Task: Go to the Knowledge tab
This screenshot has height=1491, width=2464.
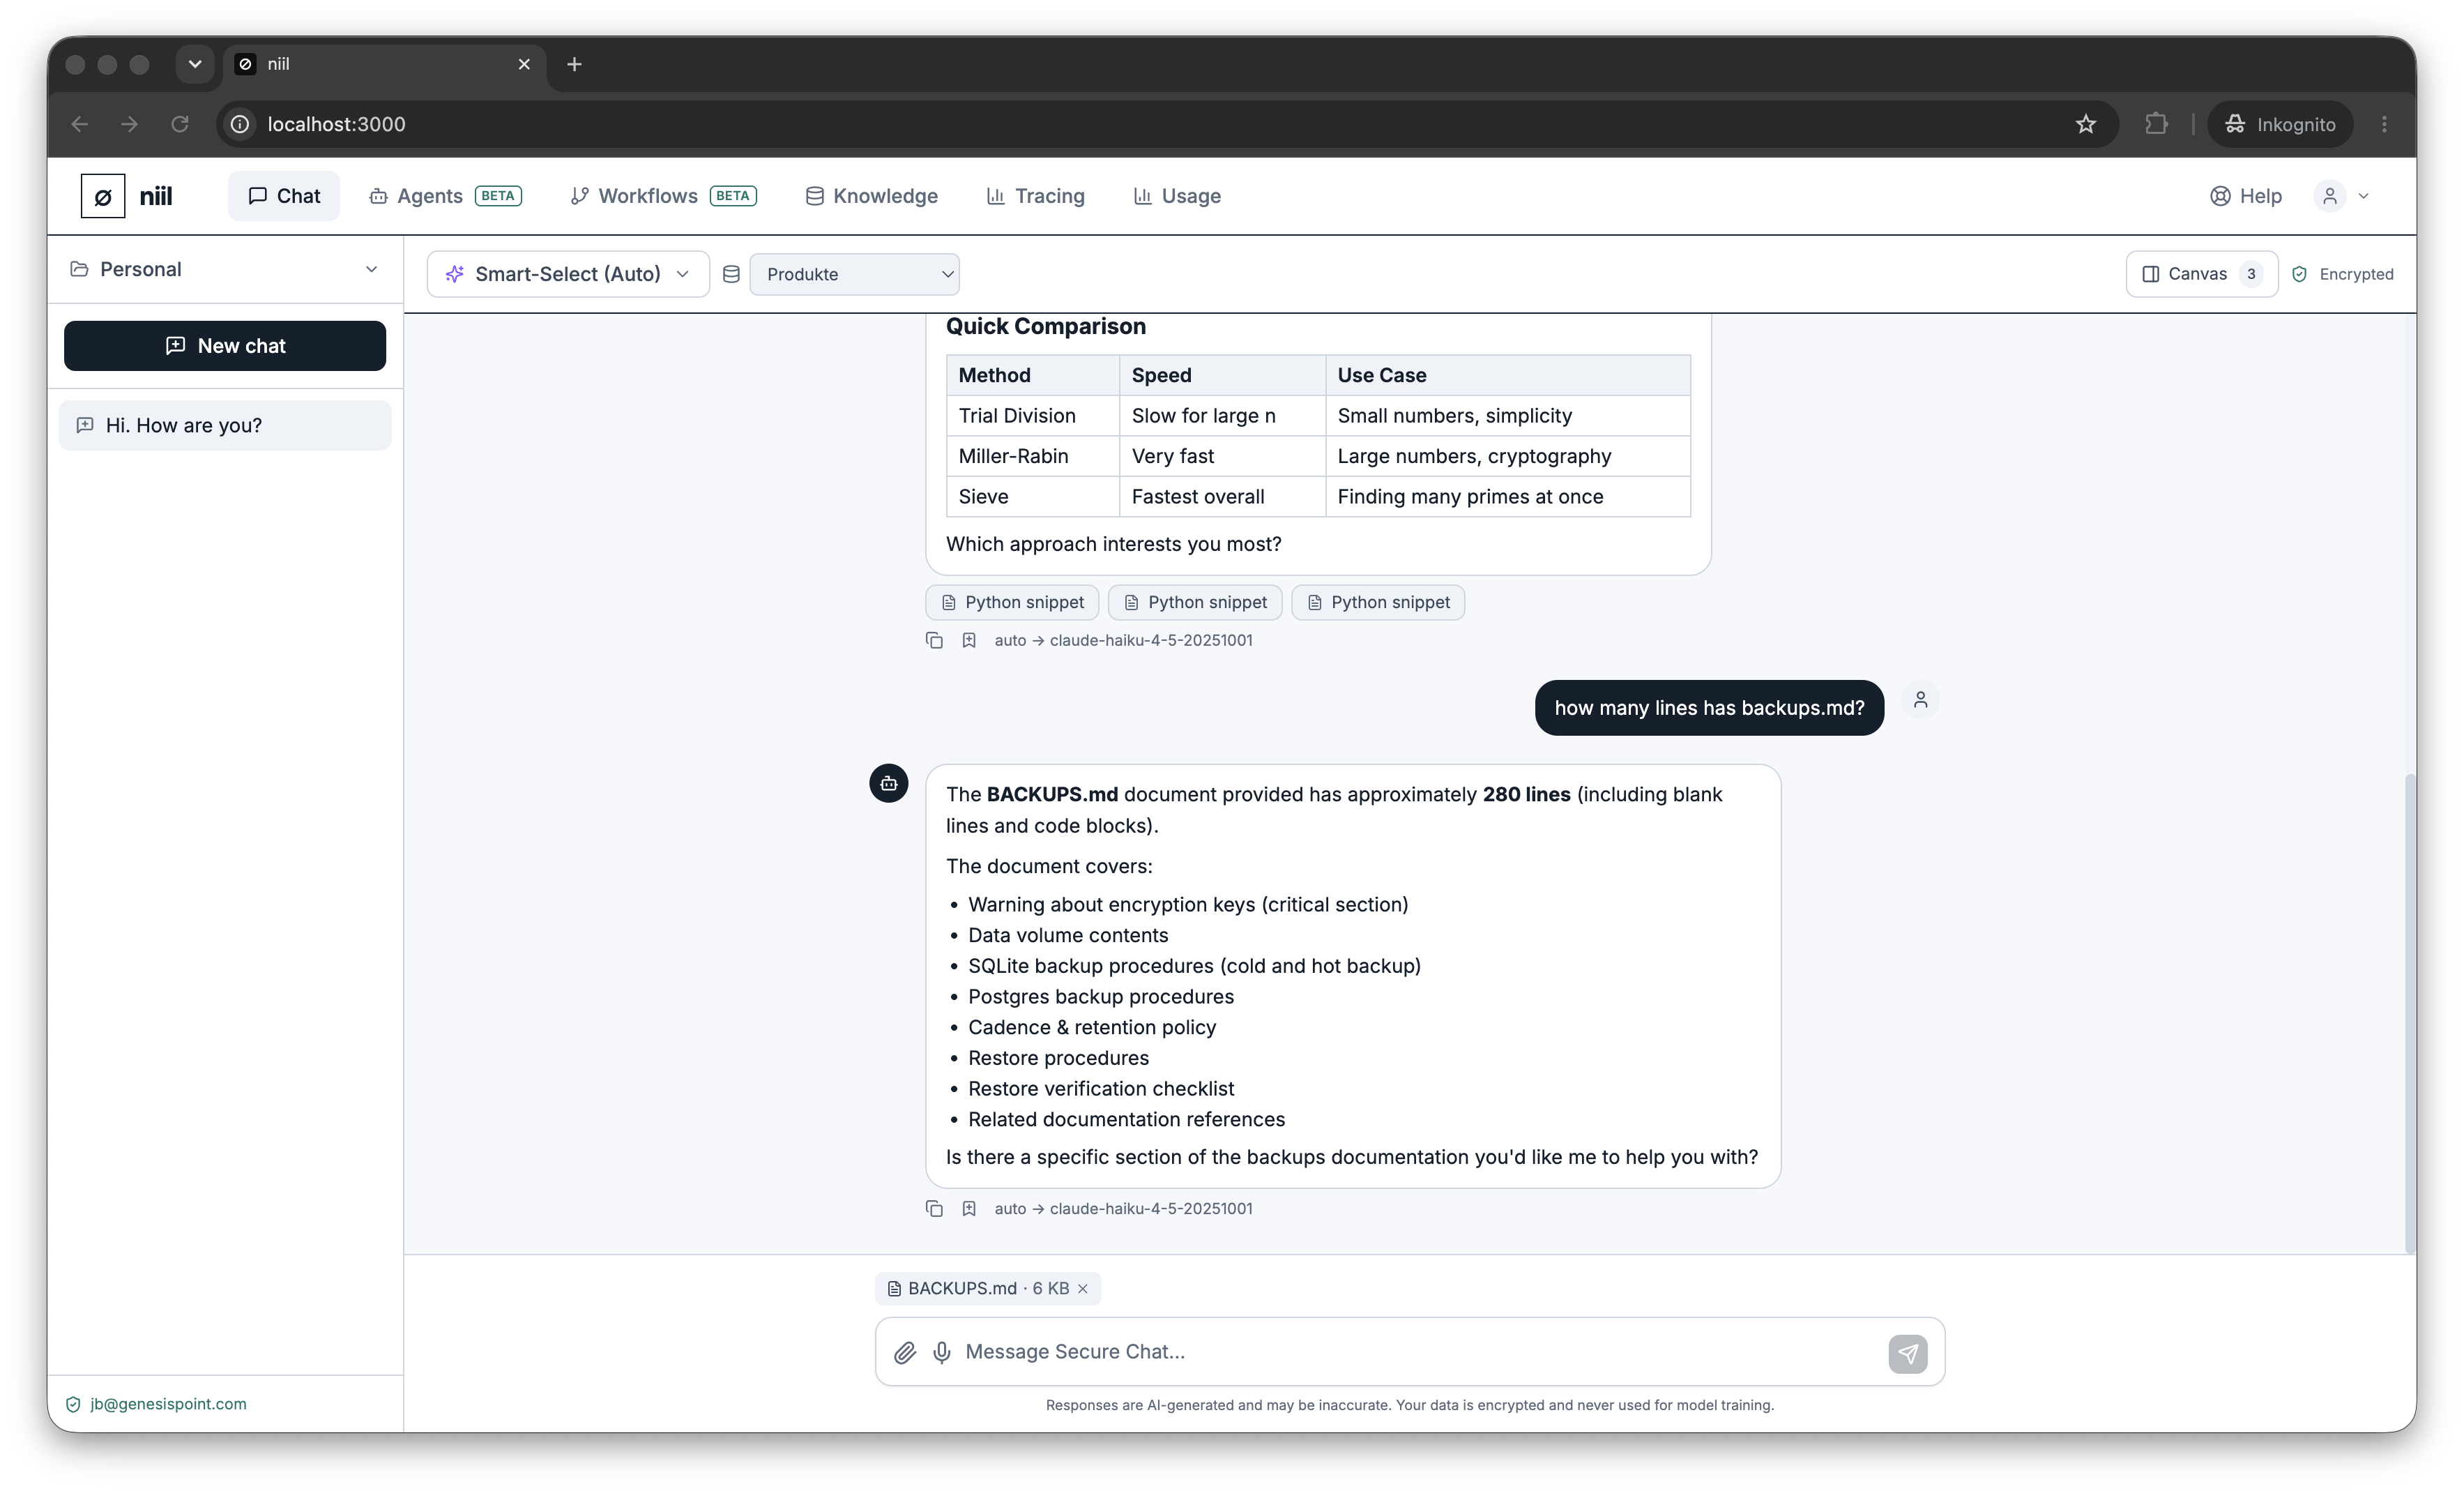Action: [872, 196]
